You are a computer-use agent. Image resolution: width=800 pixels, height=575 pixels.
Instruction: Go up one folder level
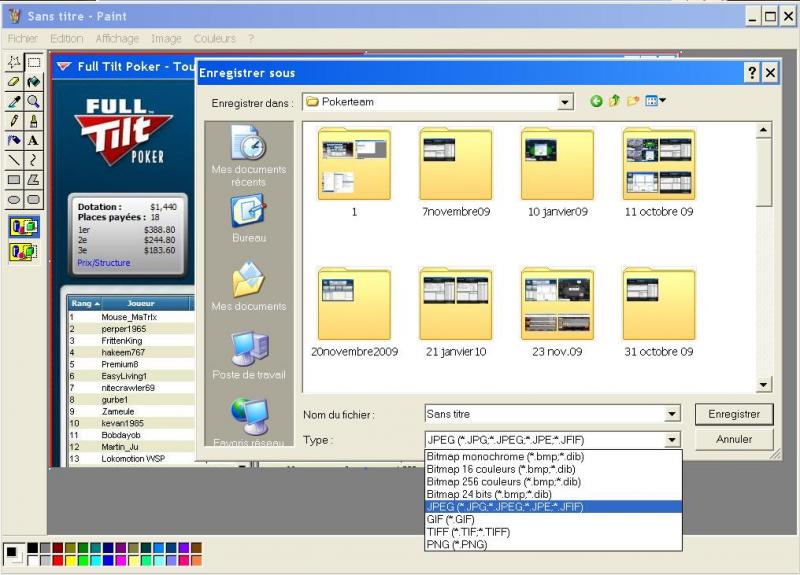(x=615, y=101)
